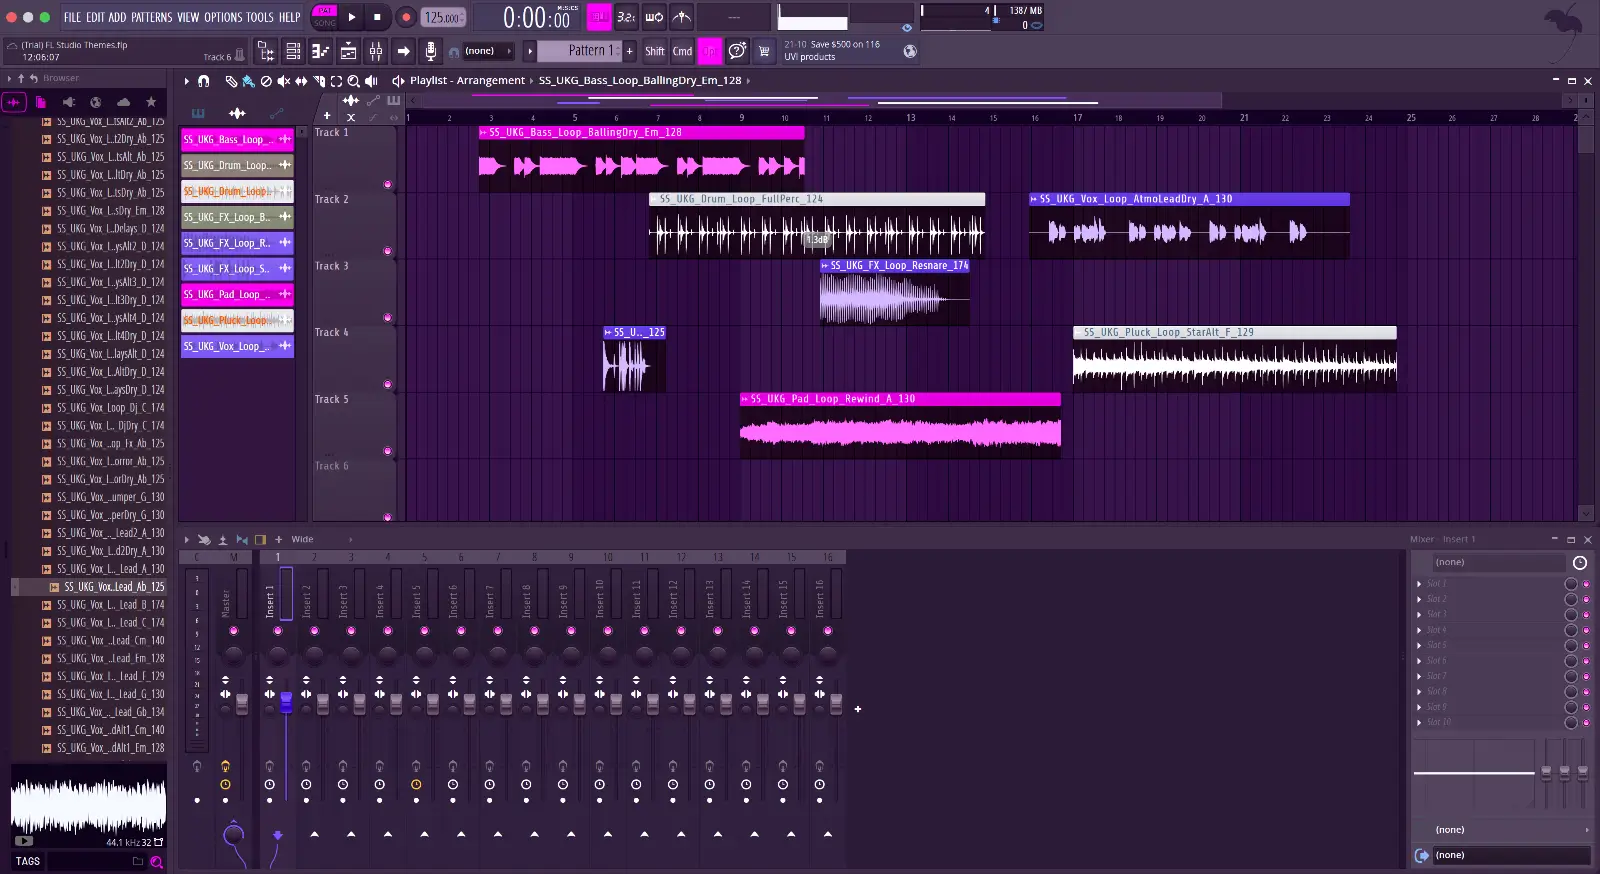Toggle PAT/SONG mode switch
The height and width of the screenshot is (874, 1600).
coord(325,17)
